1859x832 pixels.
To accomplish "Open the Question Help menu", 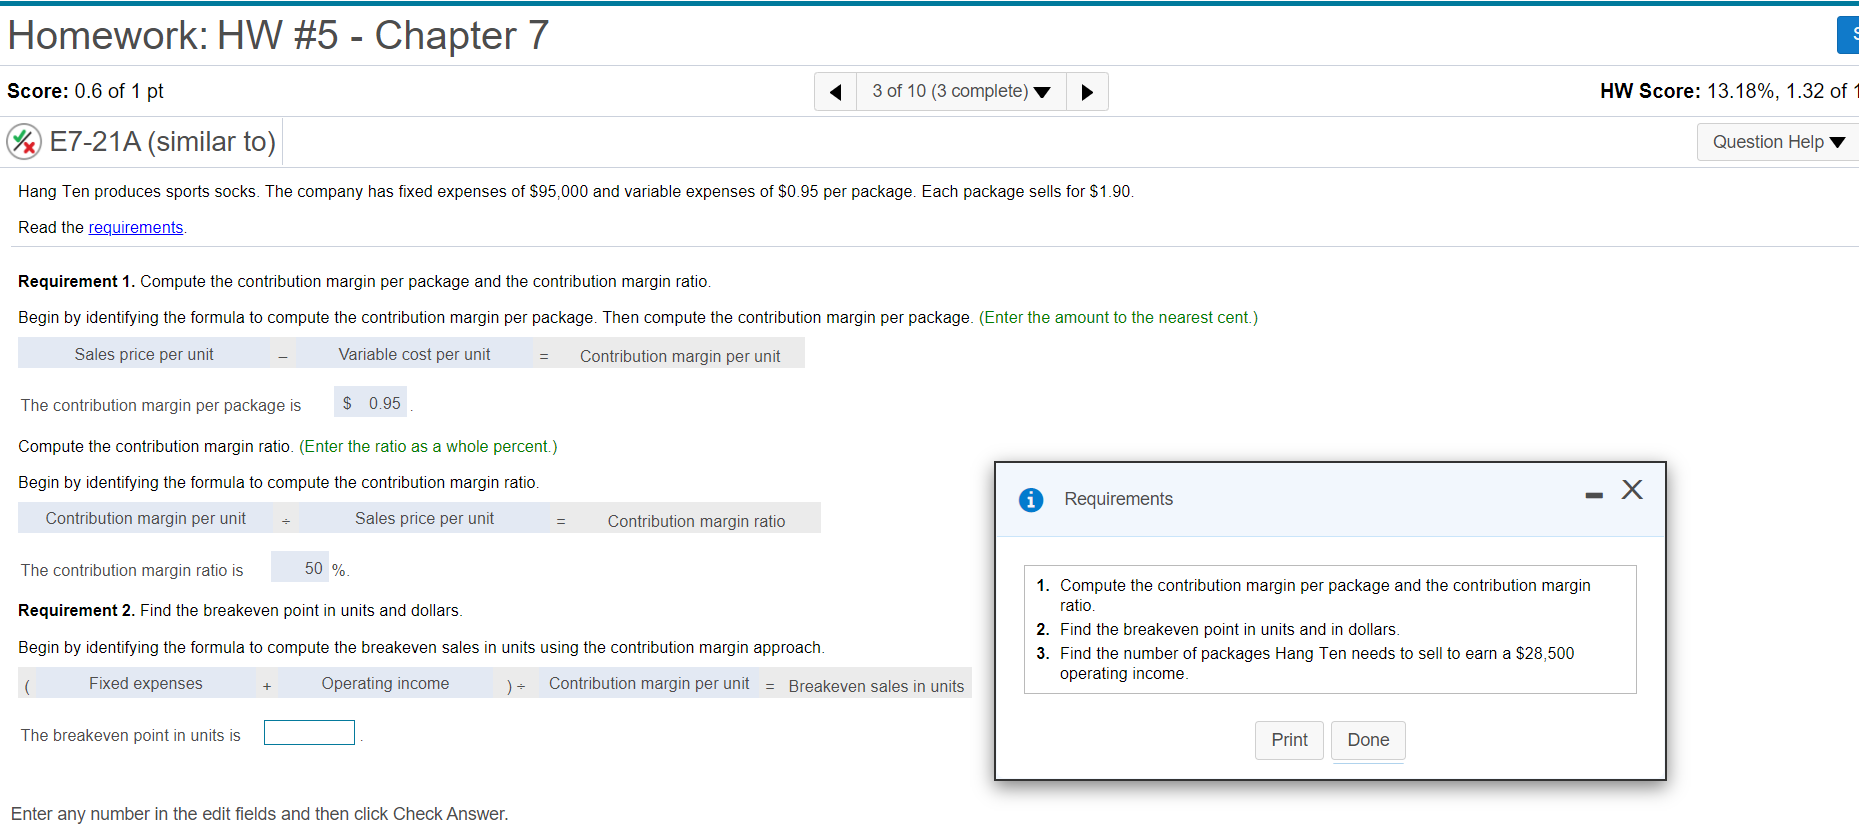I will pyautogui.click(x=1778, y=142).
